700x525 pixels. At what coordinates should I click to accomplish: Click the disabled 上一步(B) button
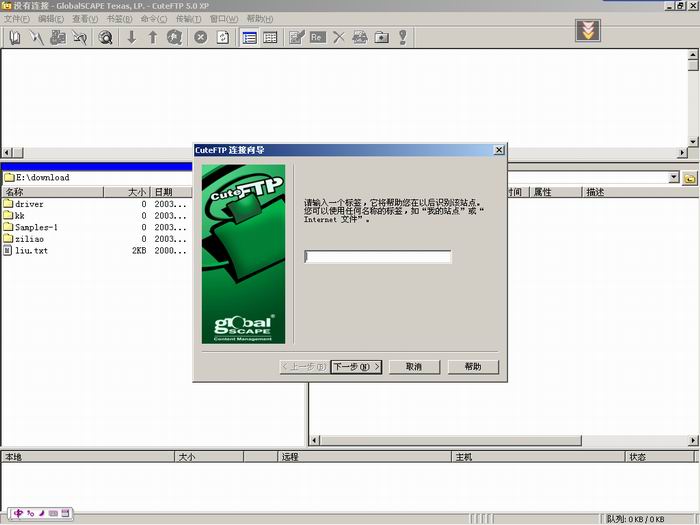304,367
